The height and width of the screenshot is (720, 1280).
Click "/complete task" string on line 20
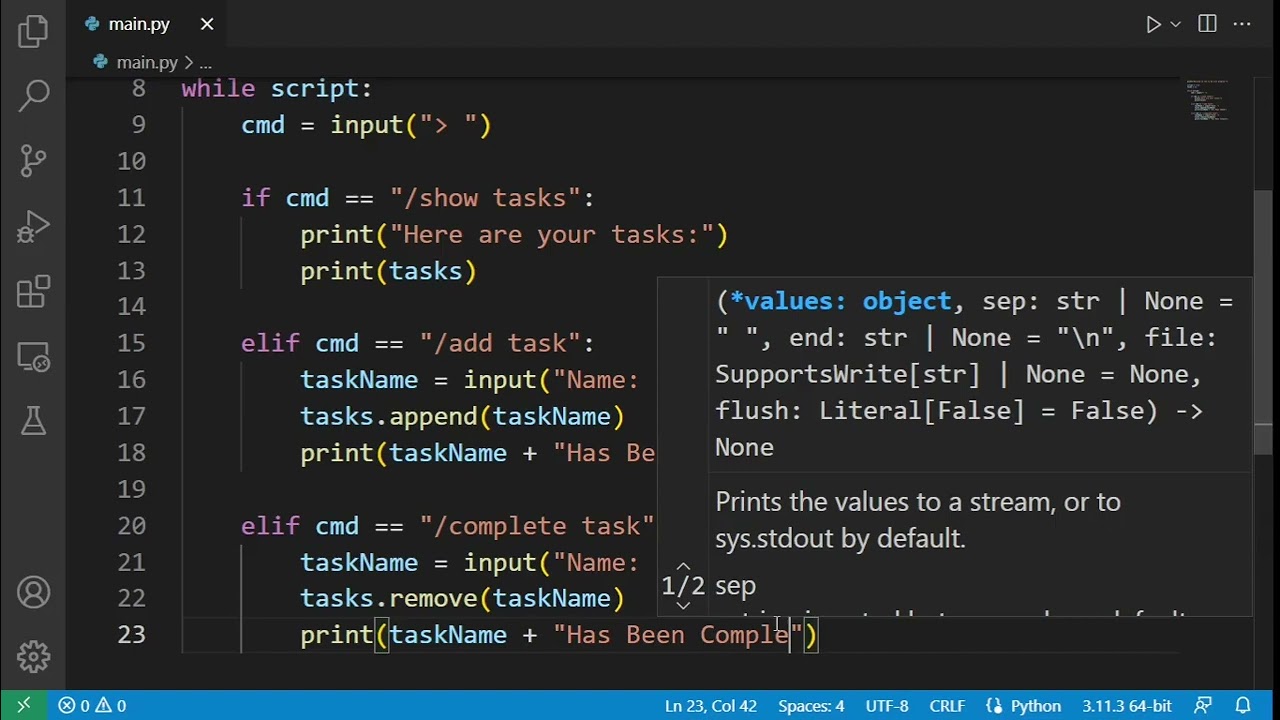click(x=536, y=526)
